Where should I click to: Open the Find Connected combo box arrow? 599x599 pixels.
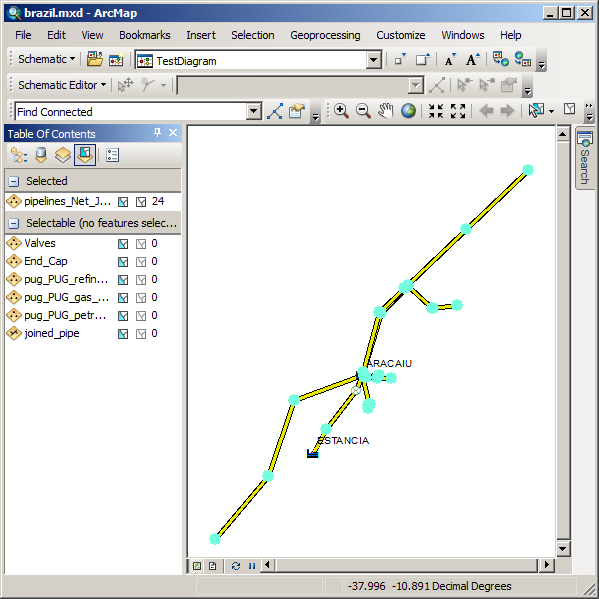[x=253, y=112]
